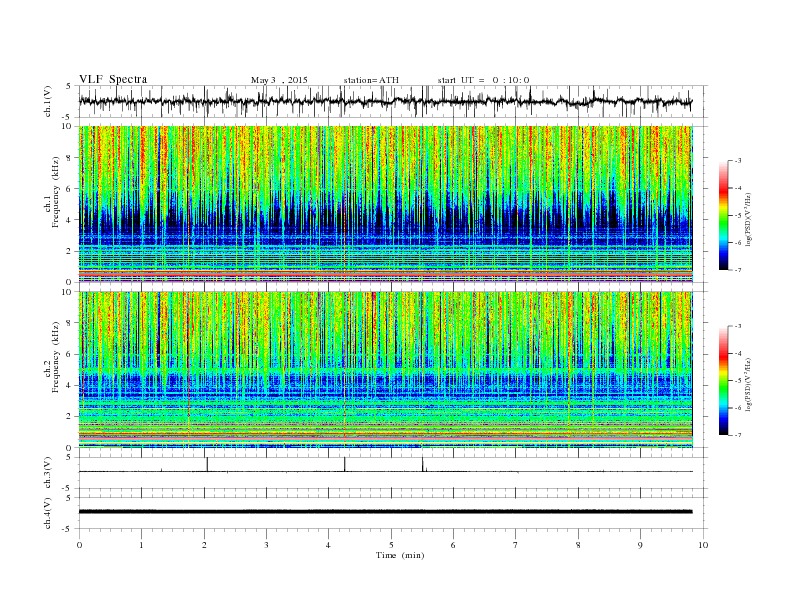Click the ch.1 voltage waveform trace

[385, 101]
